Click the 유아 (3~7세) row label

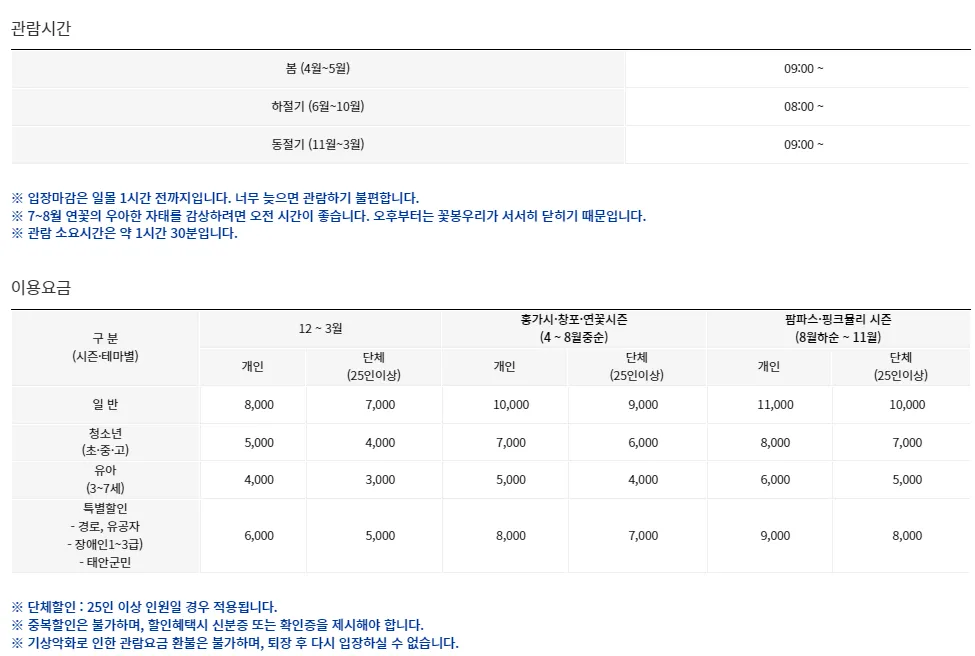(105, 479)
